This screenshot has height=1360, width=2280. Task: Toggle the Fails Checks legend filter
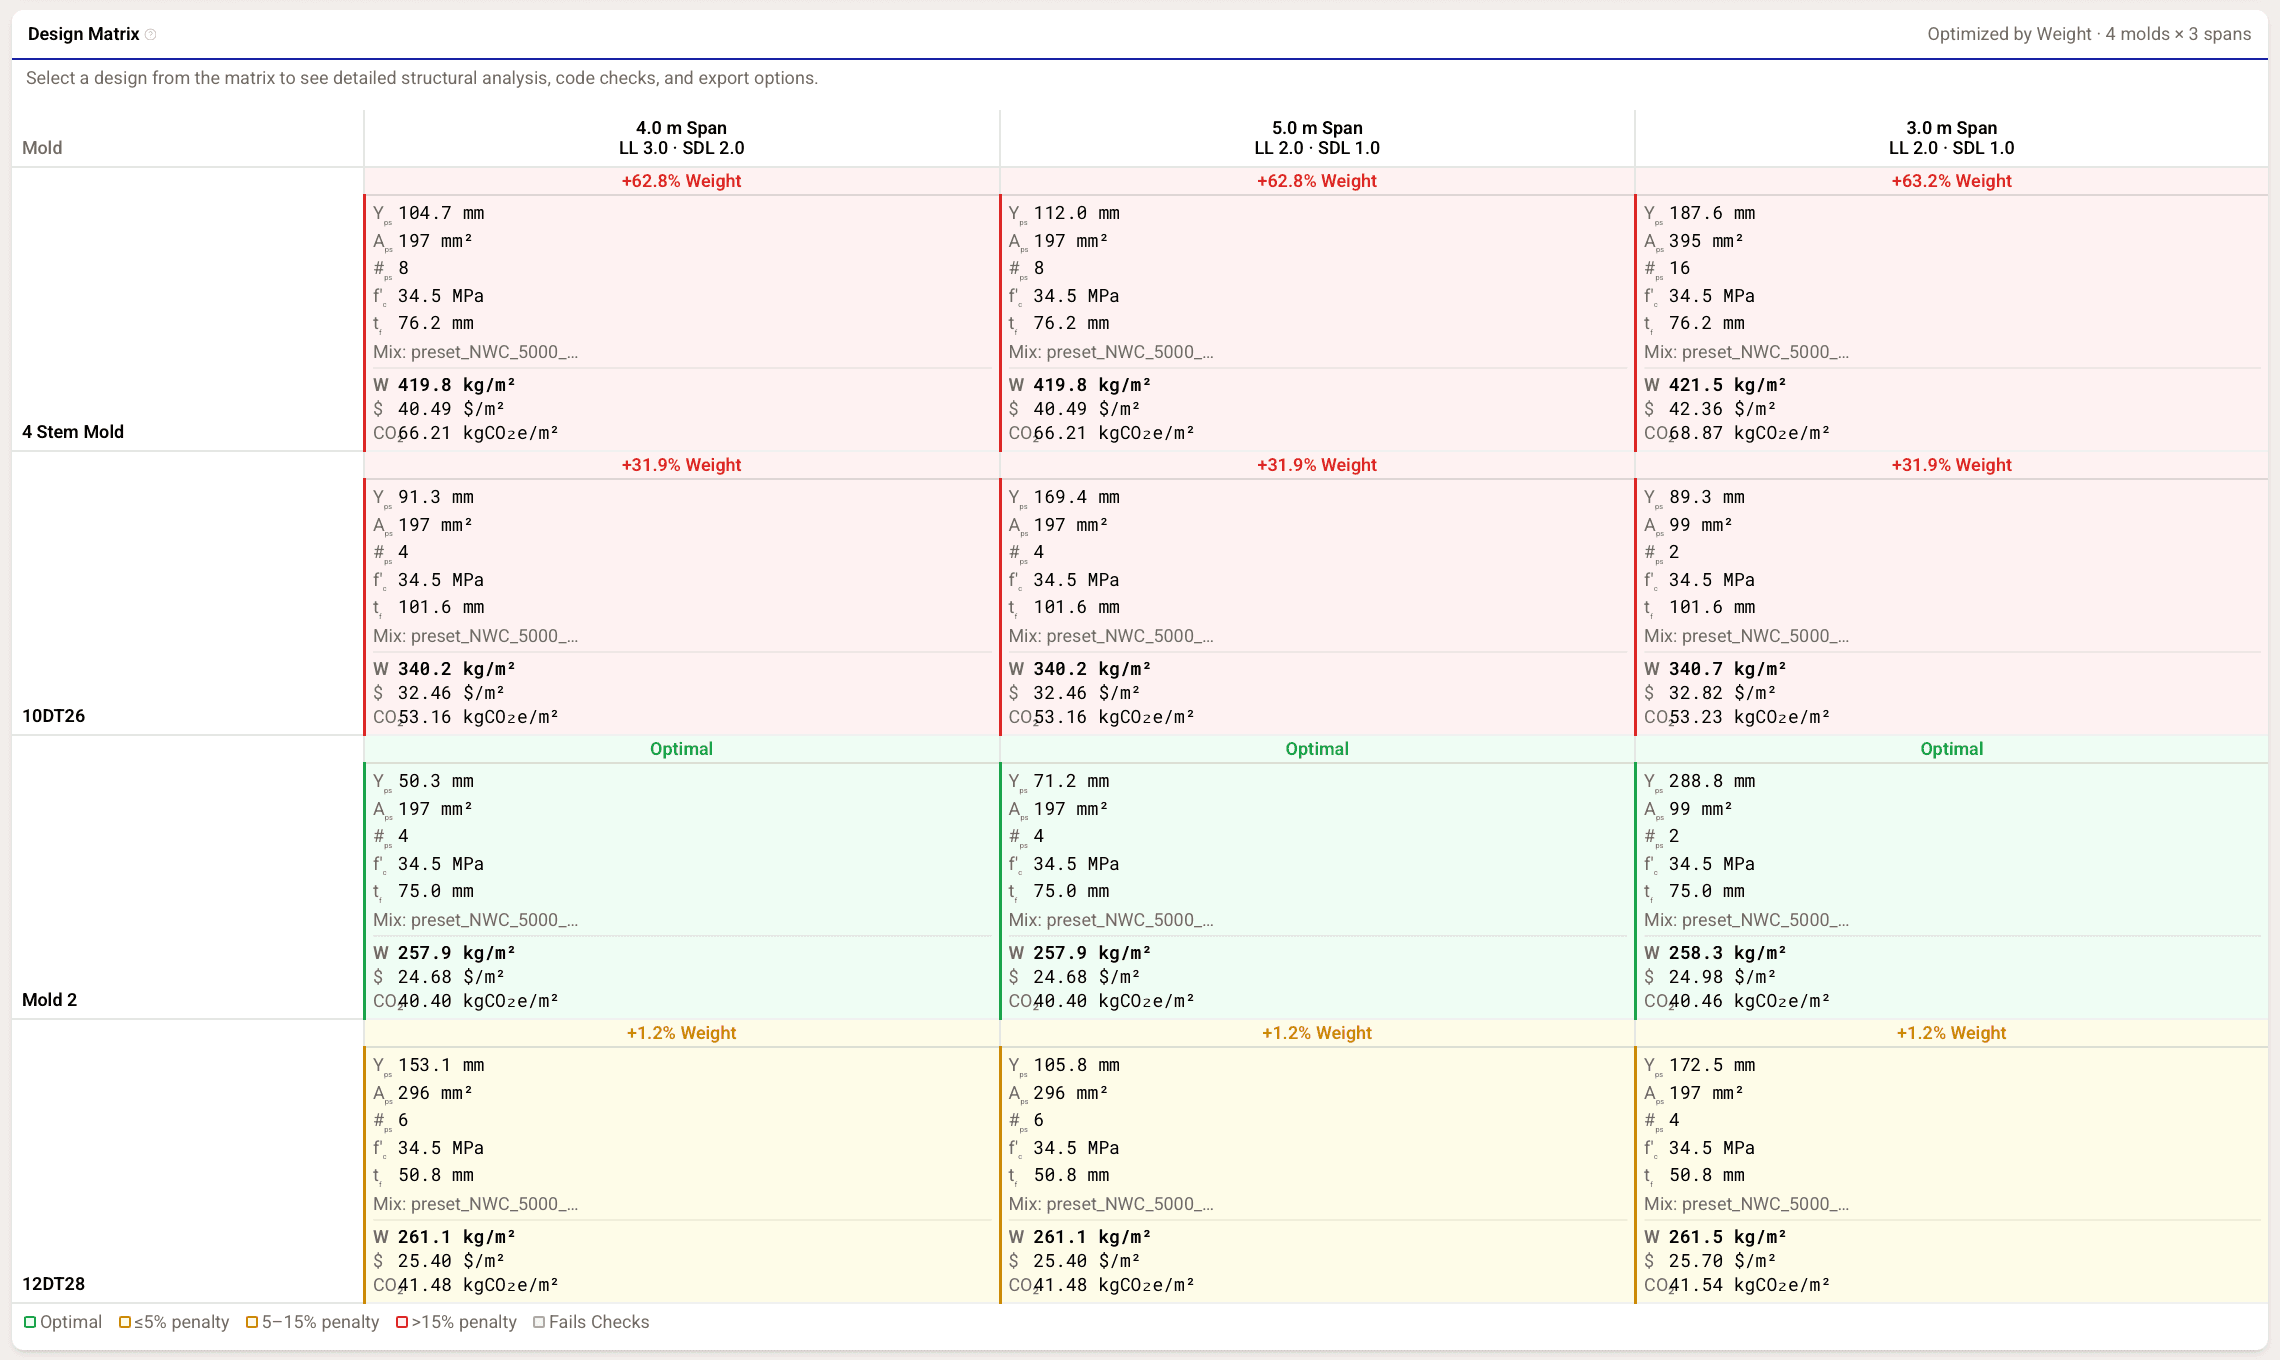(591, 1322)
